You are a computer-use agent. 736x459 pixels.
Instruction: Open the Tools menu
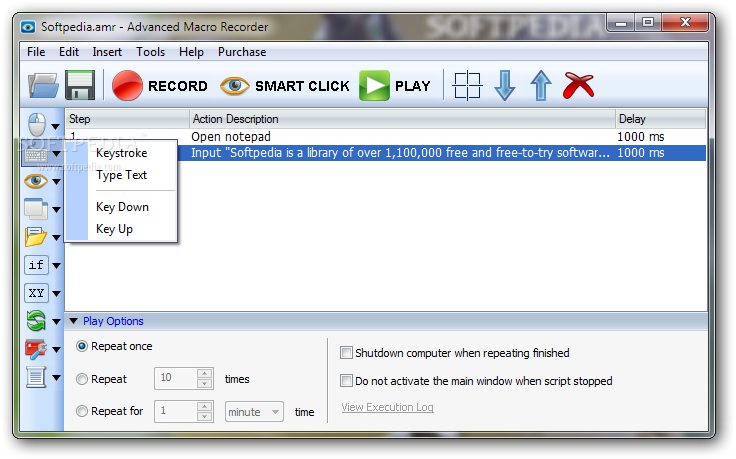click(150, 52)
